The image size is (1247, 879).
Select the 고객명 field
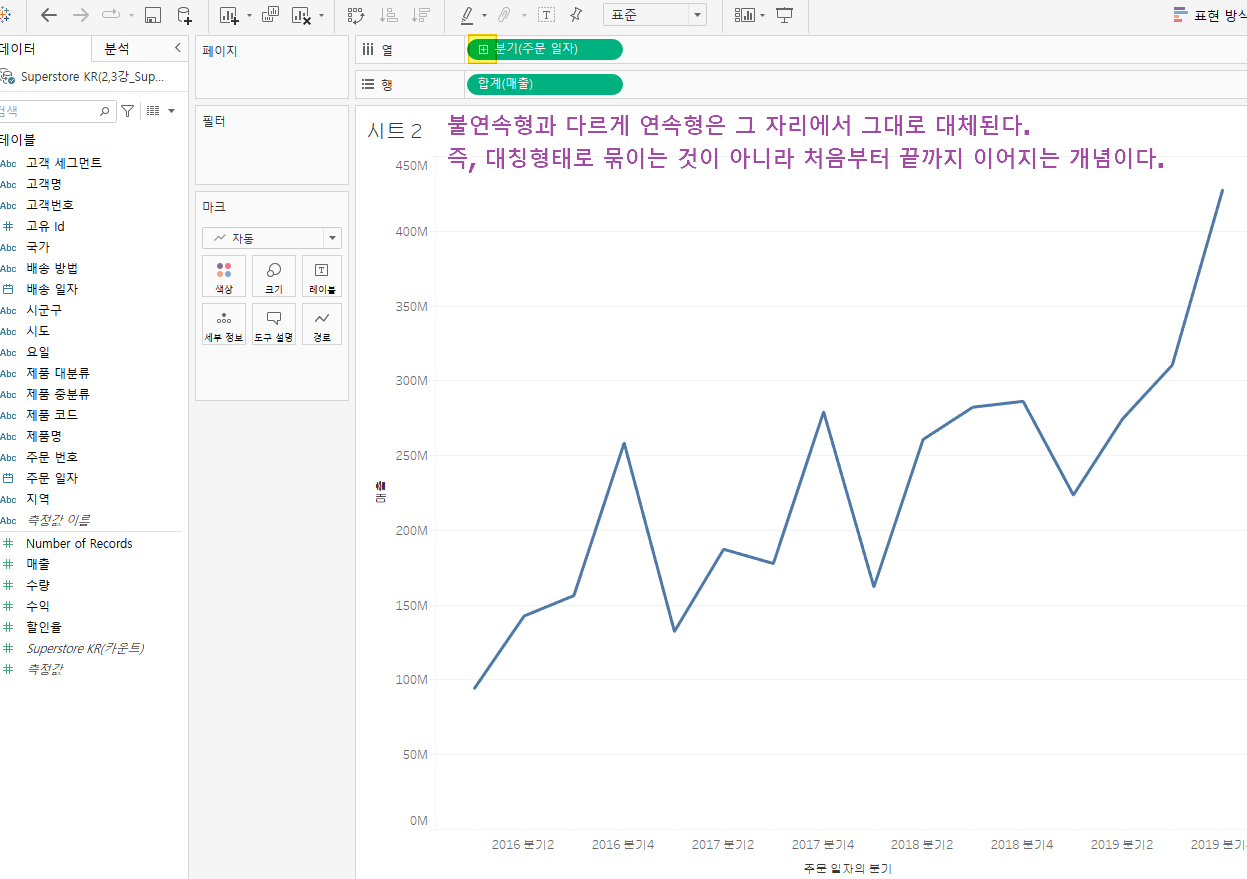(x=44, y=184)
